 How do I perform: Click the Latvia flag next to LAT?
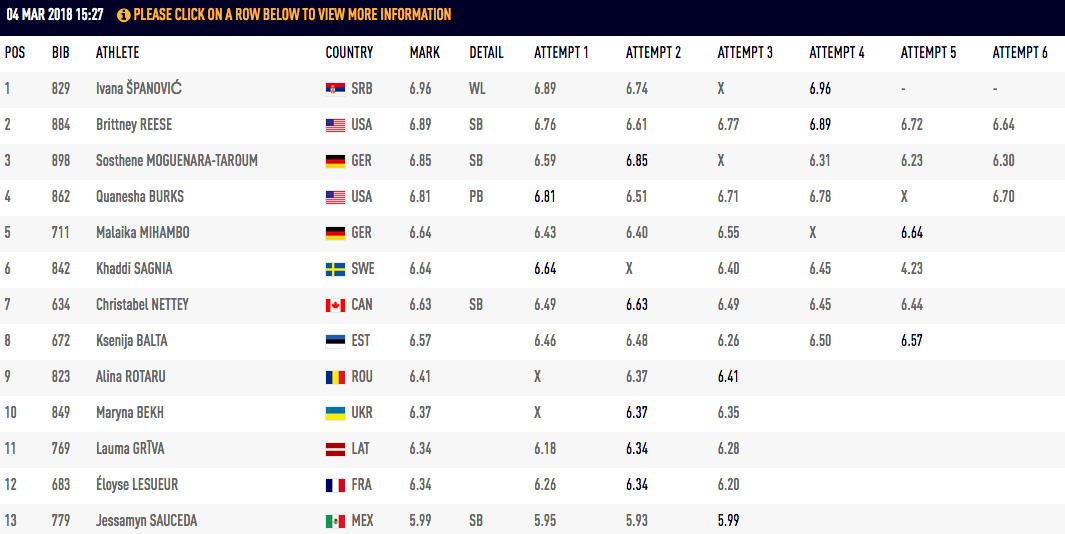tap(335, 449)
